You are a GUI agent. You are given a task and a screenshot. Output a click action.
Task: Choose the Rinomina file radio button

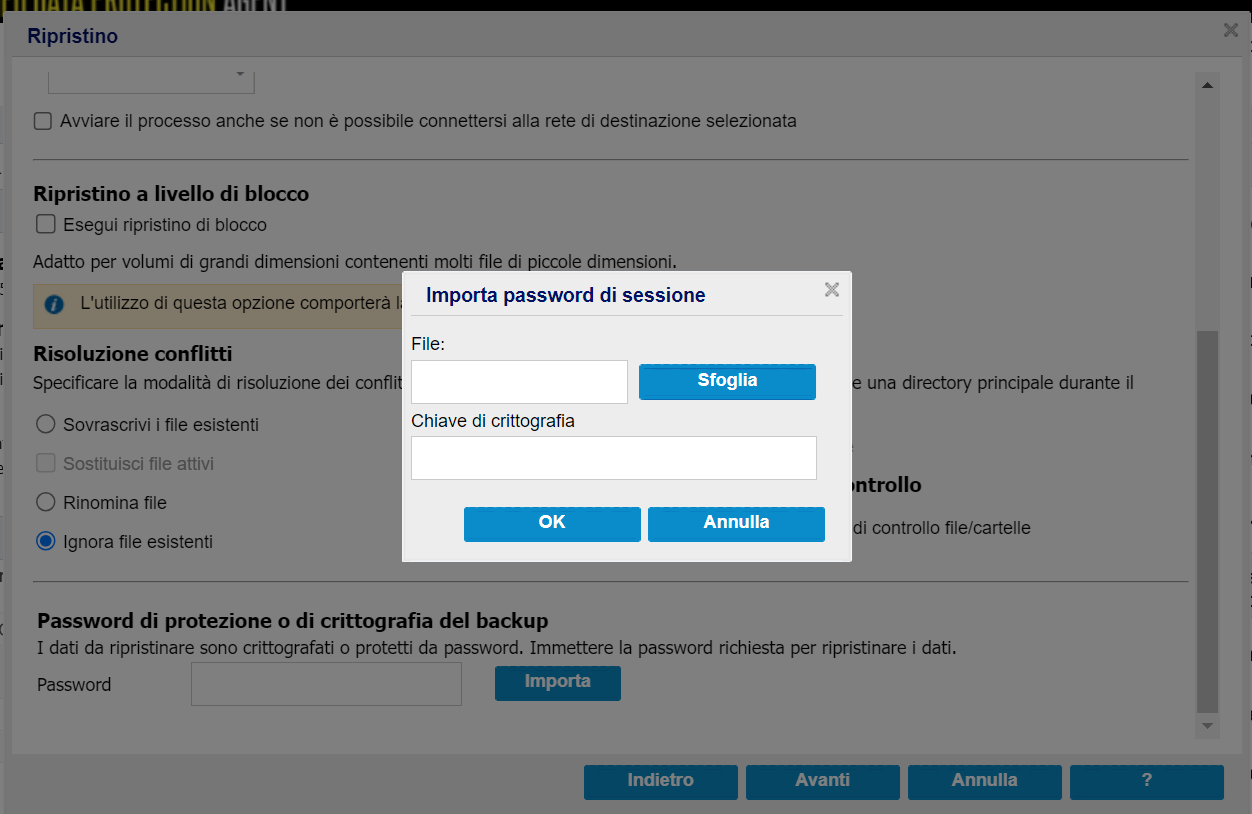coord(45,502)
